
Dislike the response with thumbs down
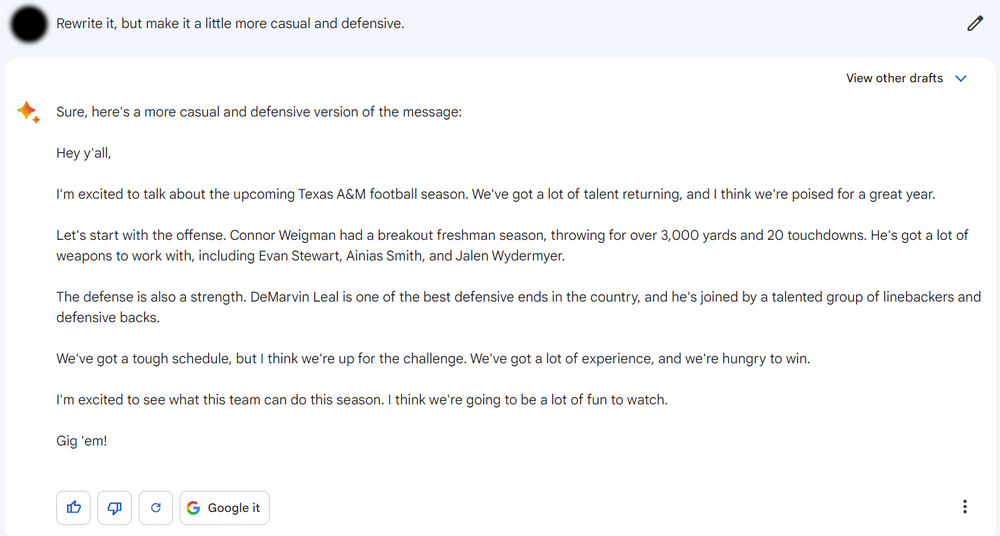115,508
